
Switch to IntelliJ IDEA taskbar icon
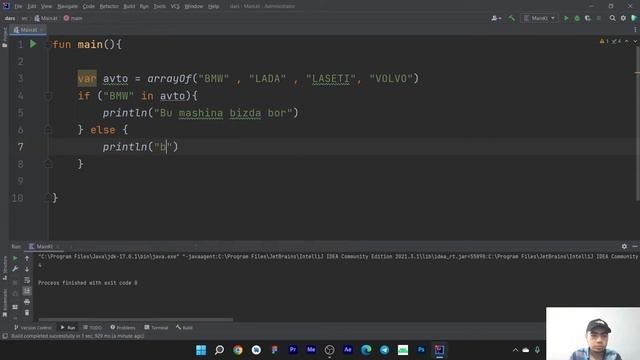[439, 350]
